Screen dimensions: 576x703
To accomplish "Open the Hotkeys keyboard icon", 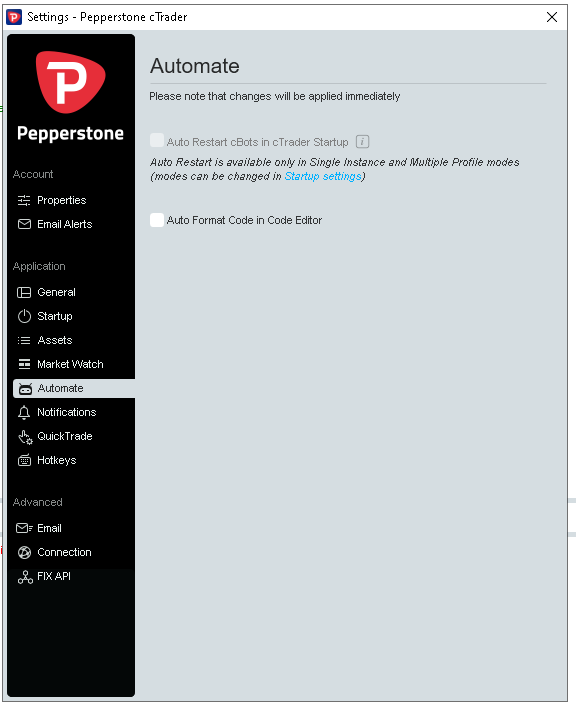I will click(24, 460).
